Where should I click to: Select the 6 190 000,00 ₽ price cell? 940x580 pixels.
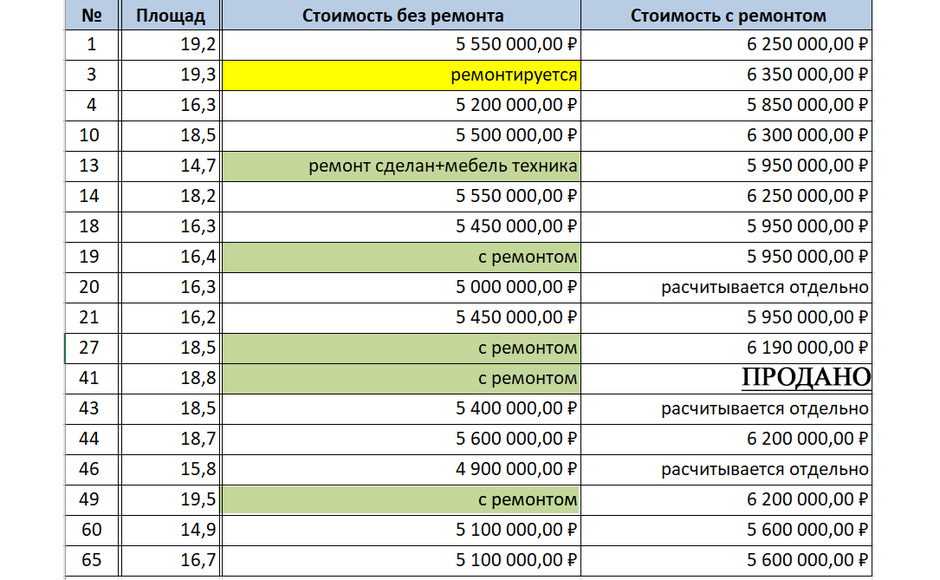pyautogui.click(x=727, y=348)
